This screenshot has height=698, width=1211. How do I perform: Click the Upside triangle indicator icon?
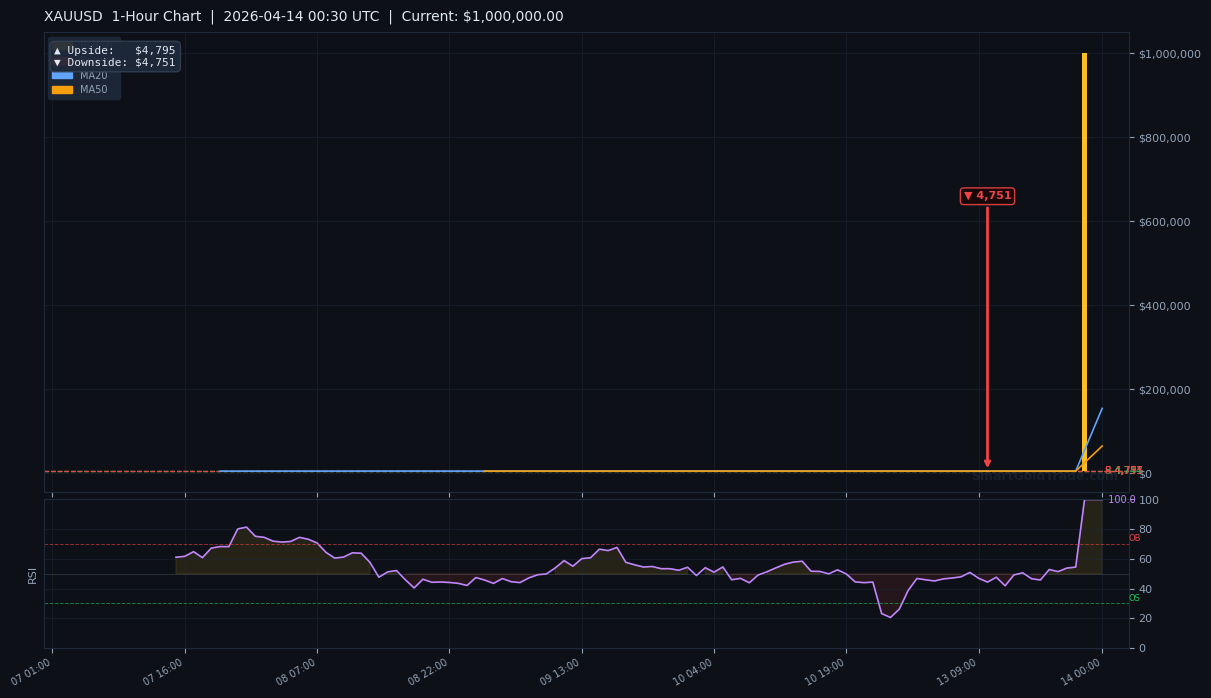click(x=57, y=50)
